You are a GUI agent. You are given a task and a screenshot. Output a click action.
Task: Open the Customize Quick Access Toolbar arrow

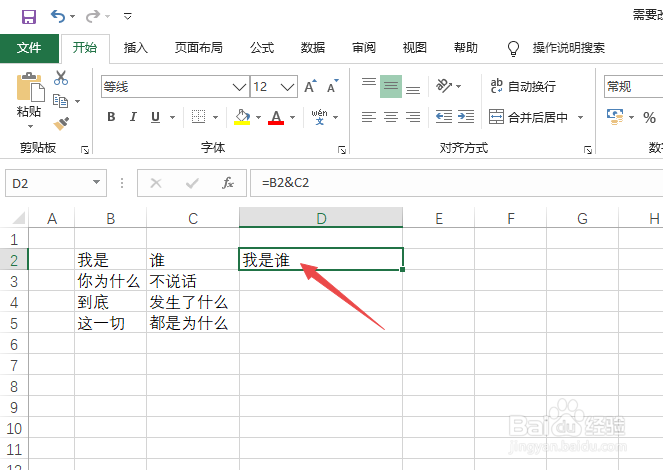point(127,16)
